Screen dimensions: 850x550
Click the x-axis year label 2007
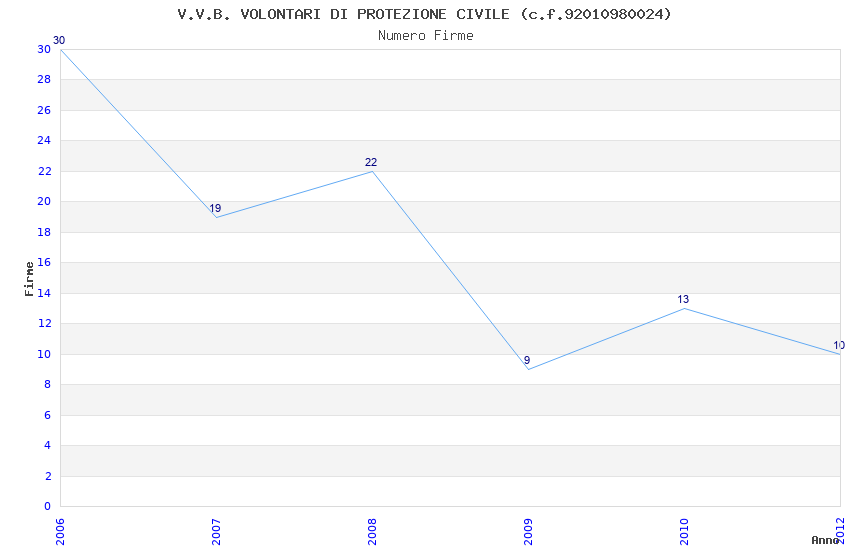(x=216, y=532)
